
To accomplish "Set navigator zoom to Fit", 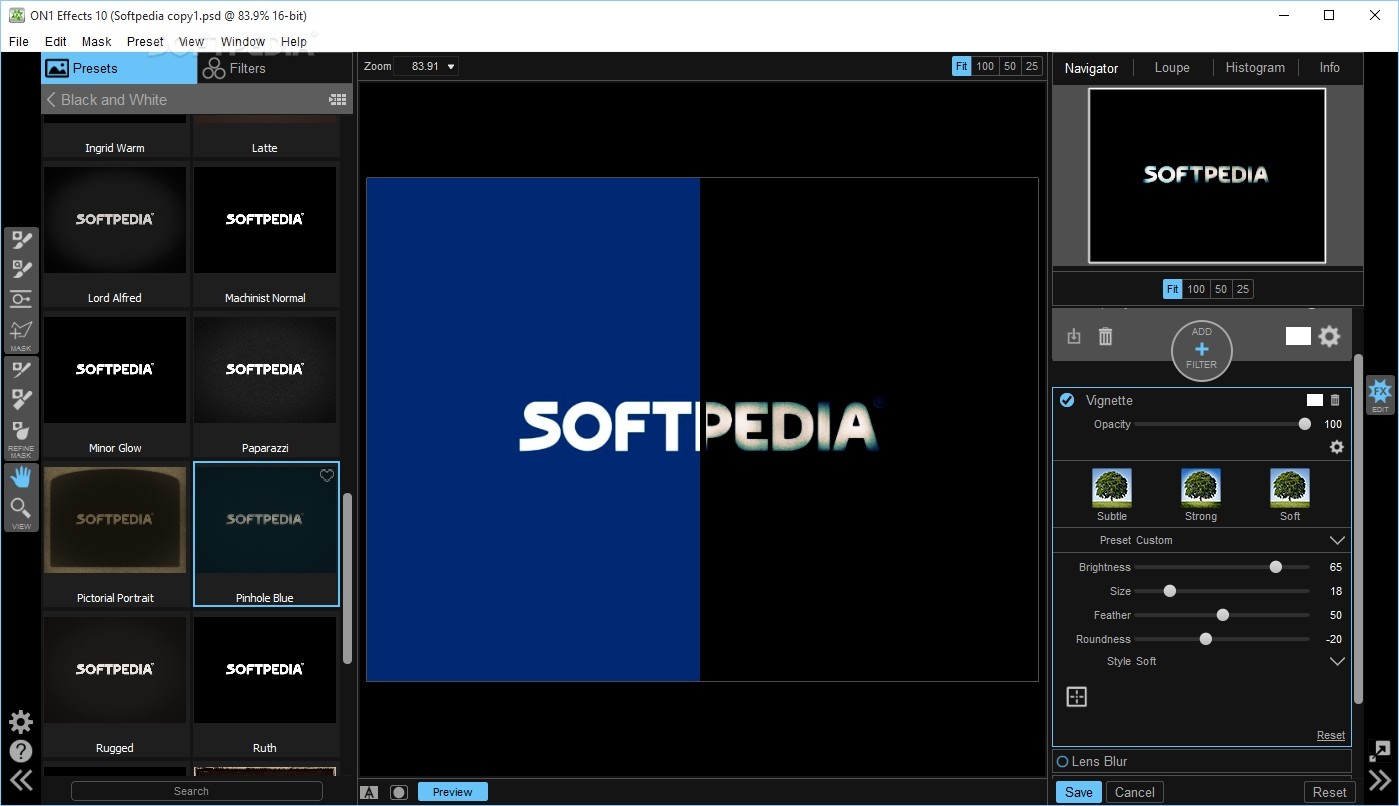I will (1173, 289).
